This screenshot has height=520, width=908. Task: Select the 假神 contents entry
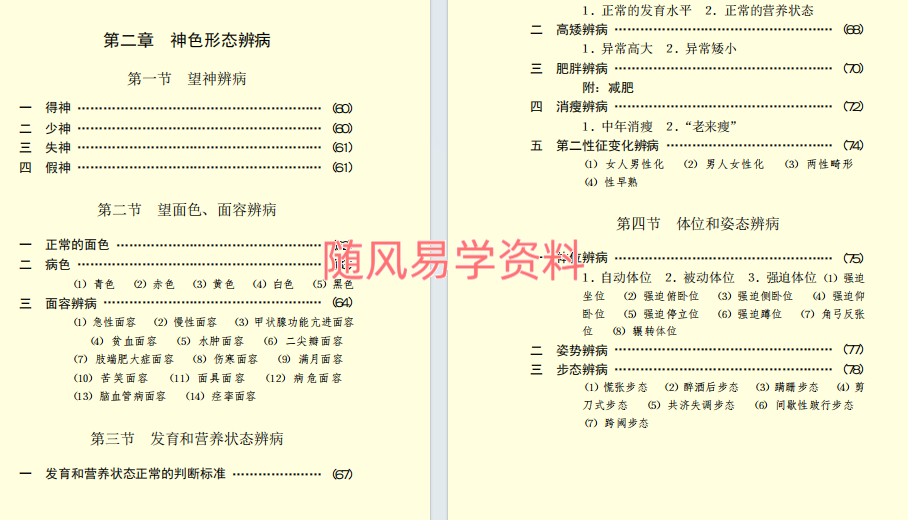58,167
